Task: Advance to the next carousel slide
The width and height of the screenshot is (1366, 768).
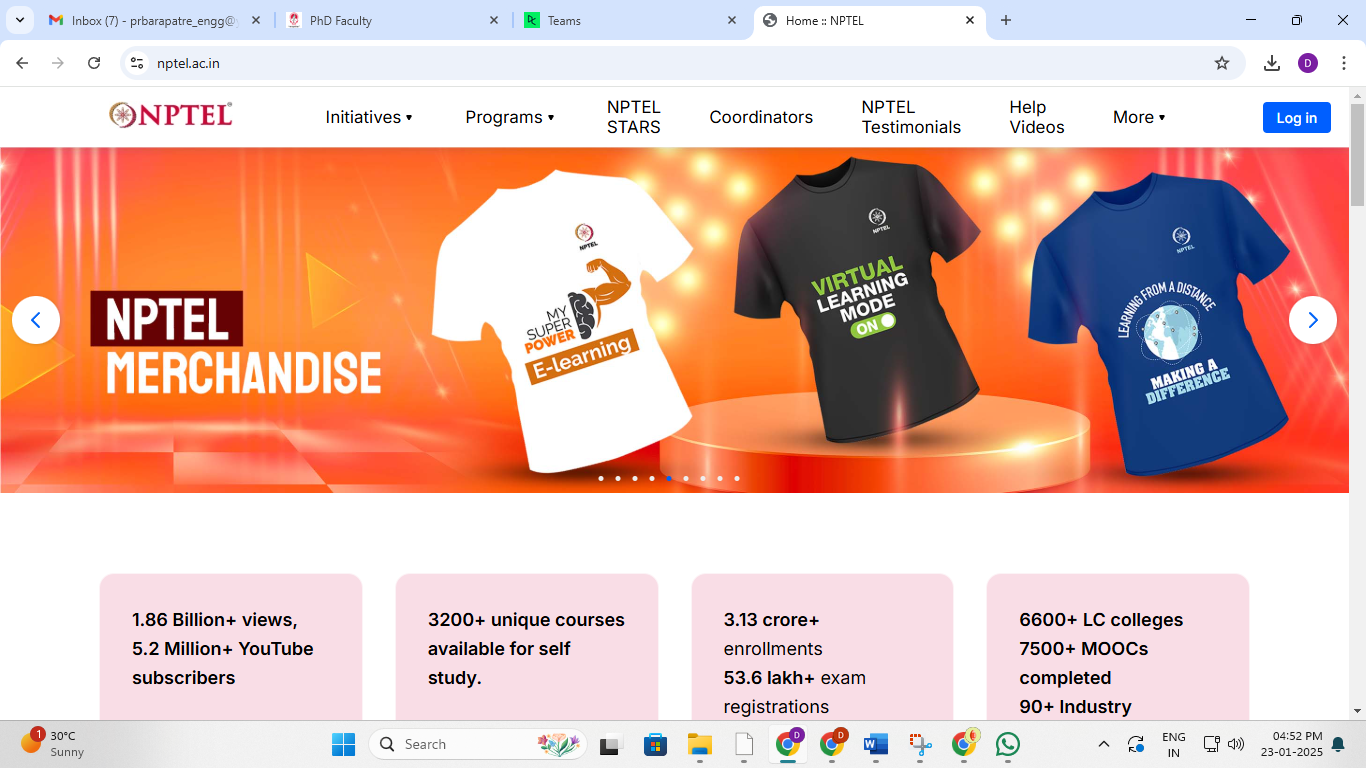Action: click(x=1313, y=320)
